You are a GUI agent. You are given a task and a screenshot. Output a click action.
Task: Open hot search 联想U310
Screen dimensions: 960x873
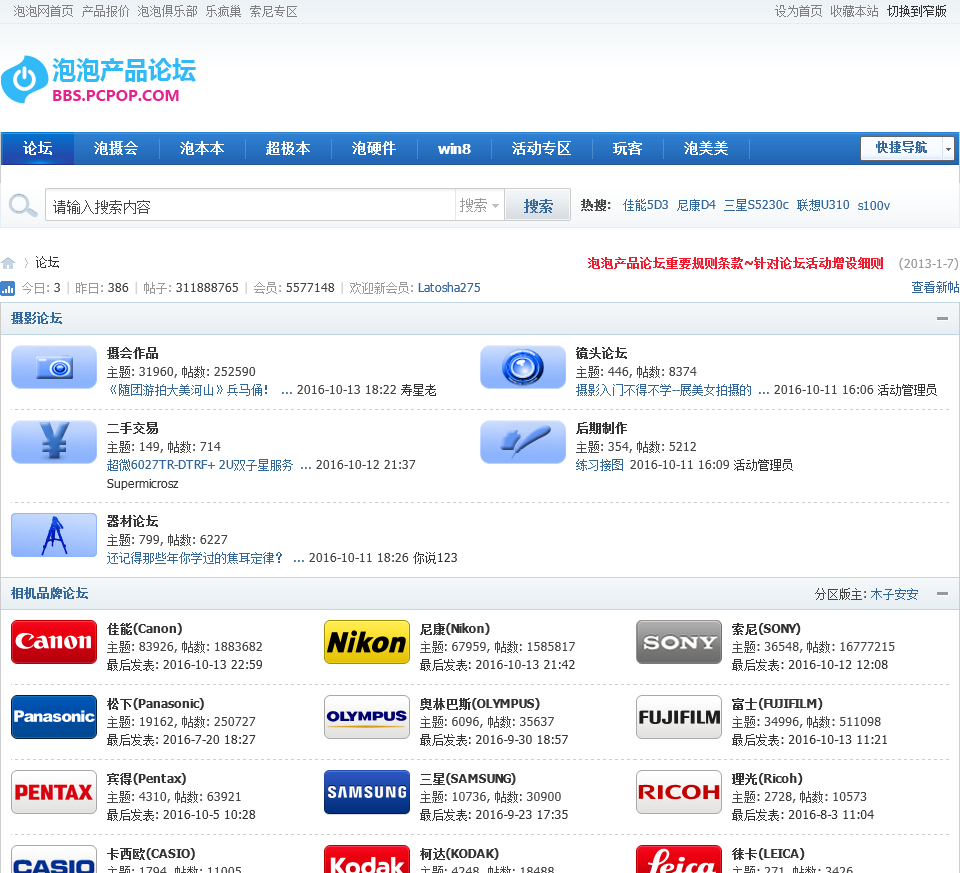[823, 205]
